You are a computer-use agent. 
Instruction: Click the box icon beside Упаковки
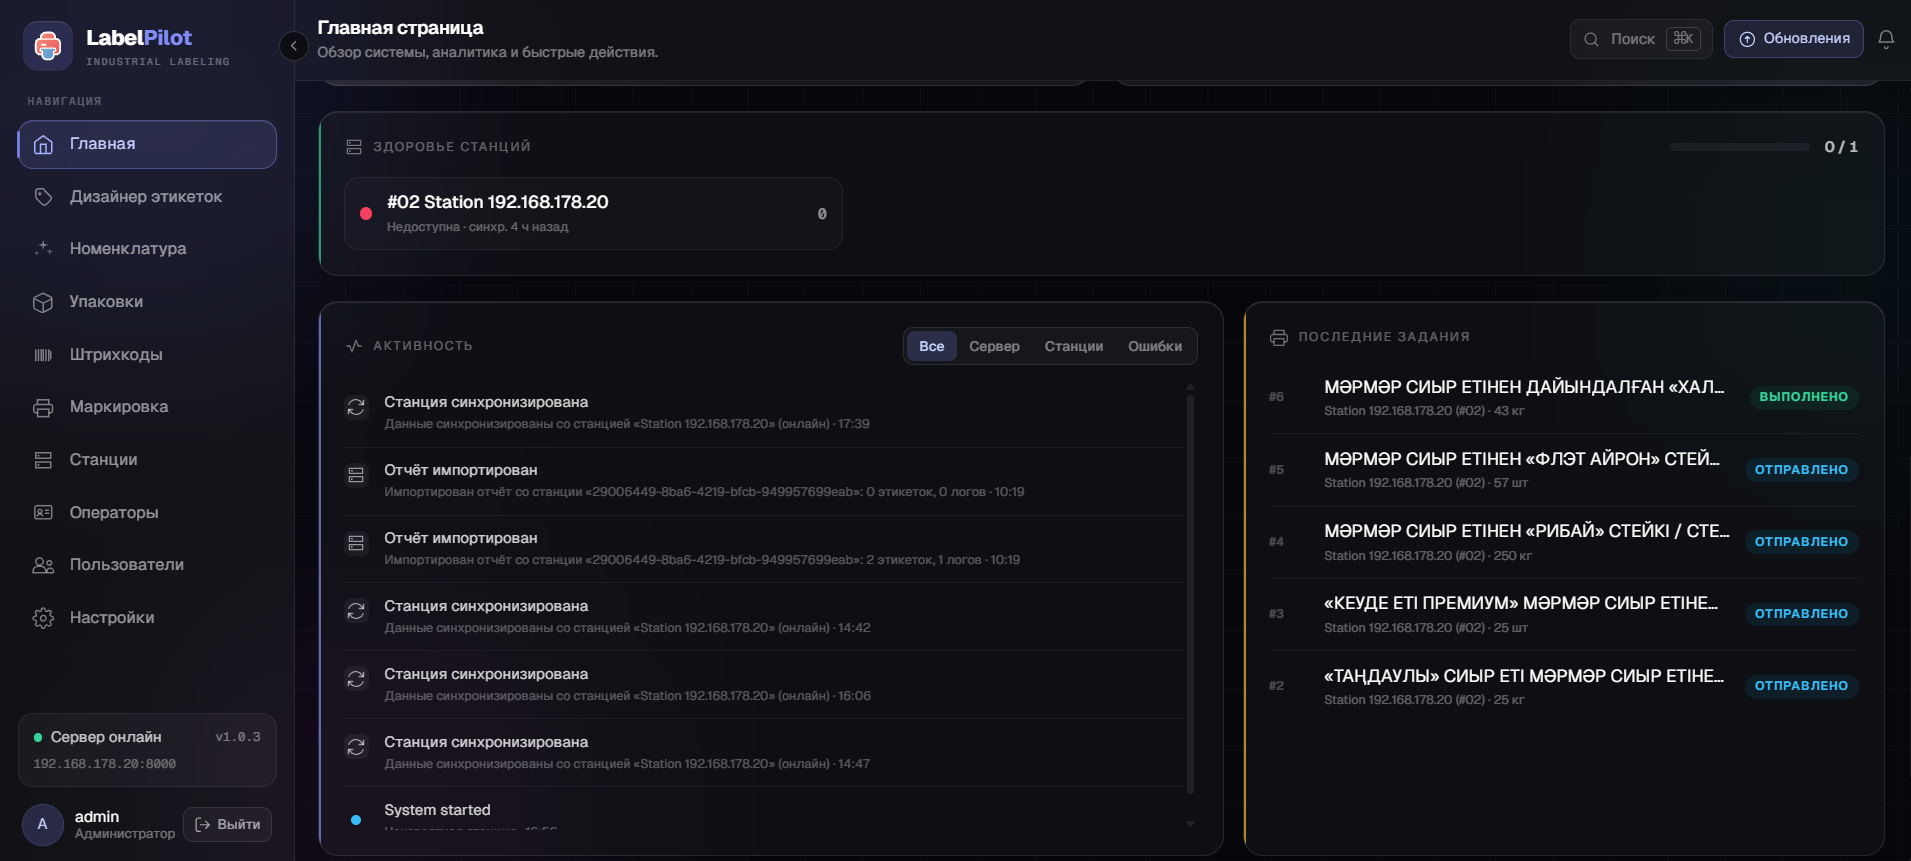tap(43, 302)
